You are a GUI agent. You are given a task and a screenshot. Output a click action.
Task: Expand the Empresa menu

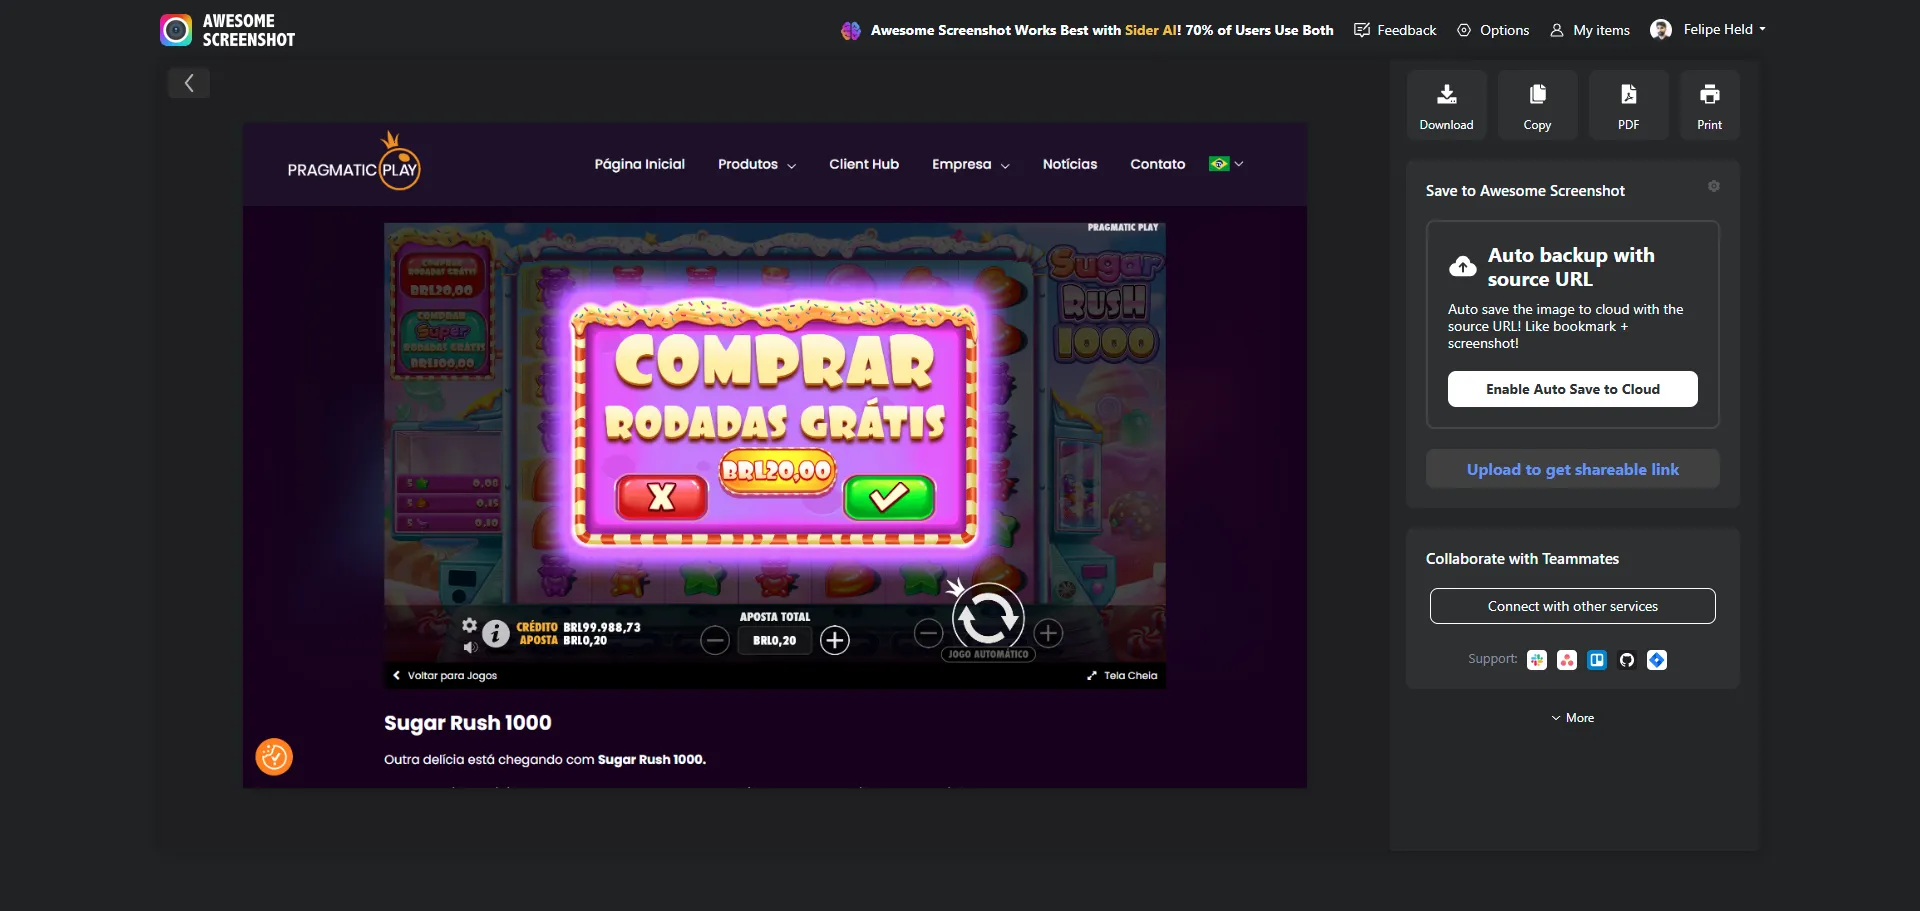971,164
